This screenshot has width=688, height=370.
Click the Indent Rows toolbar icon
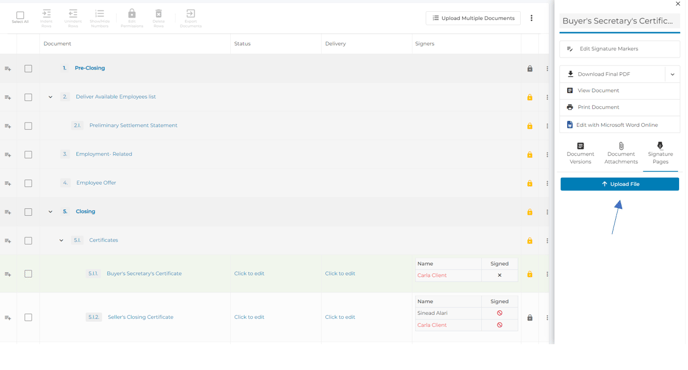tap(47, 14)
